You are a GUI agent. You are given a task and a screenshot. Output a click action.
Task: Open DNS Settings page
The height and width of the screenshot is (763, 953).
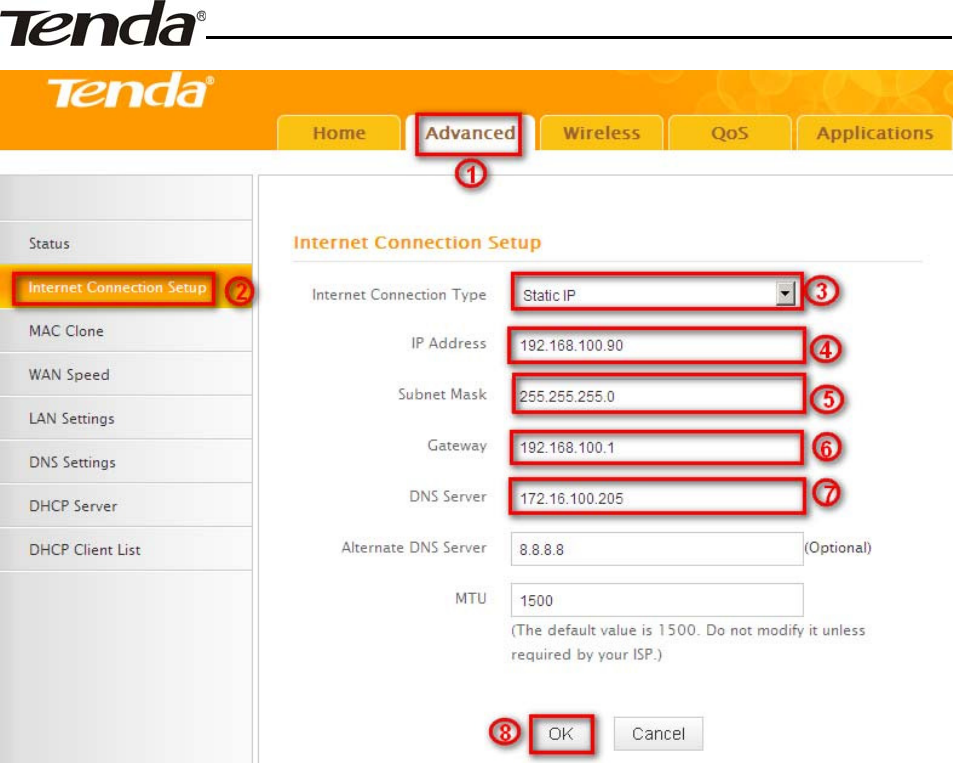(x=125, y=462)
